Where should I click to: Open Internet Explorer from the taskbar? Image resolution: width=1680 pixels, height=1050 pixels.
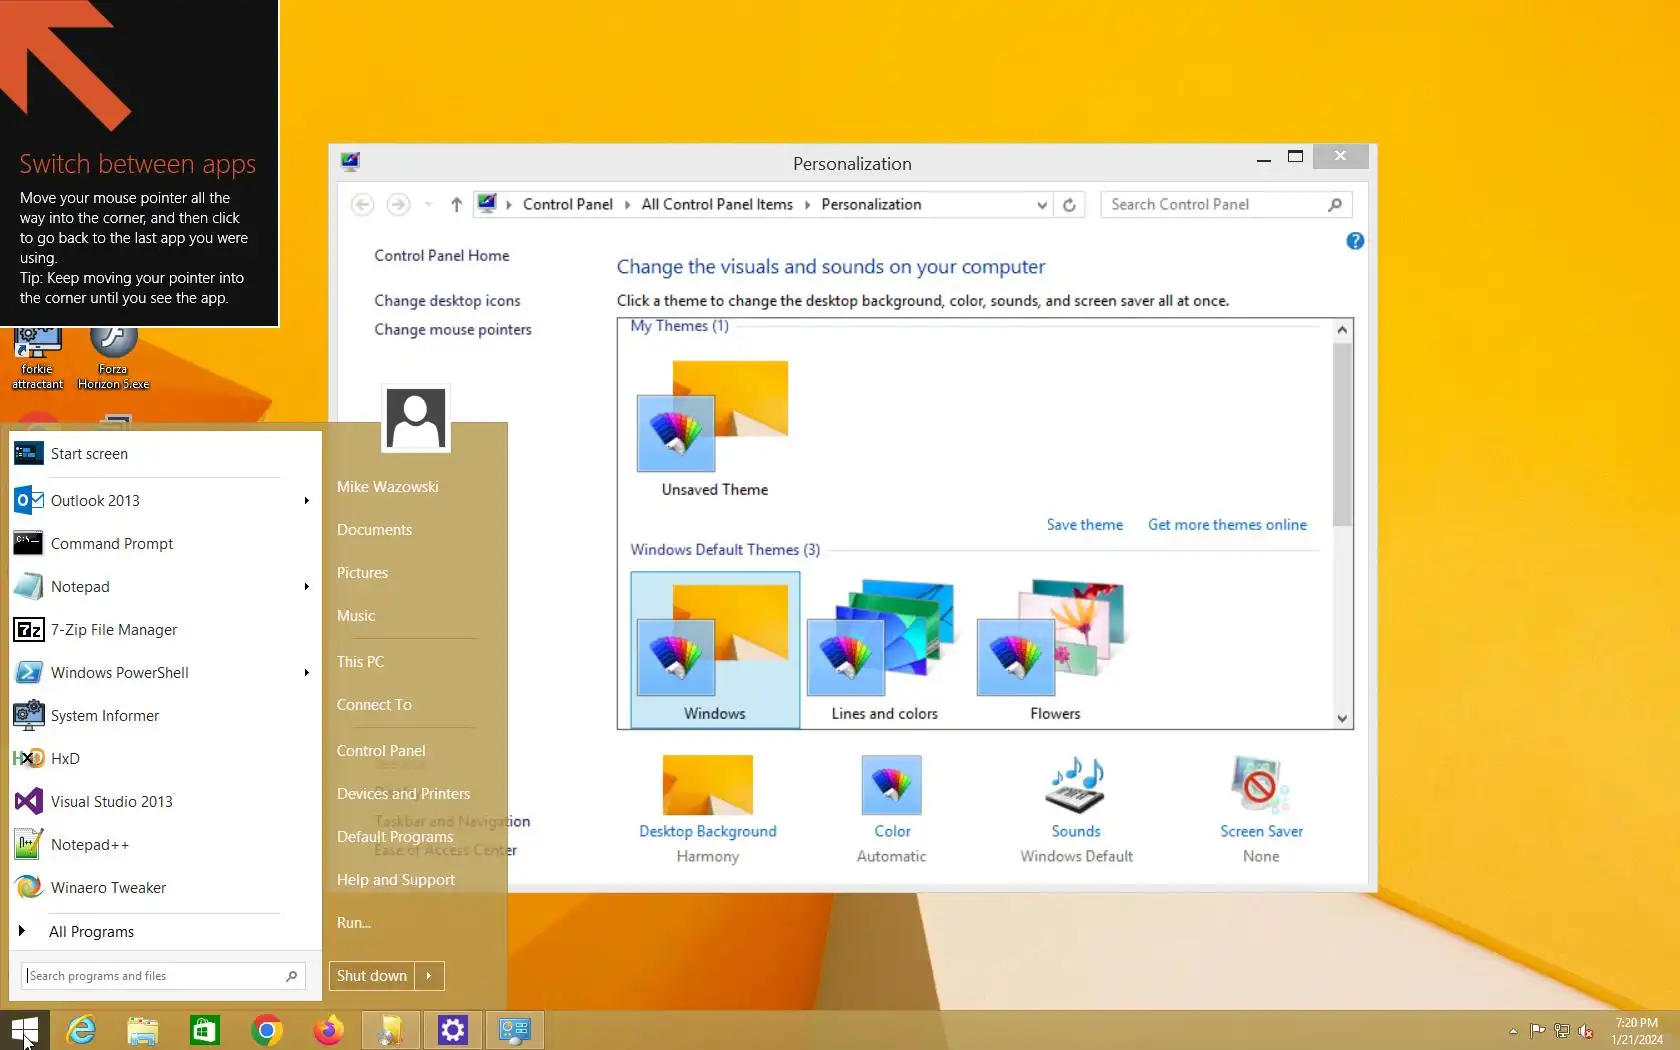click(81, 1030)
